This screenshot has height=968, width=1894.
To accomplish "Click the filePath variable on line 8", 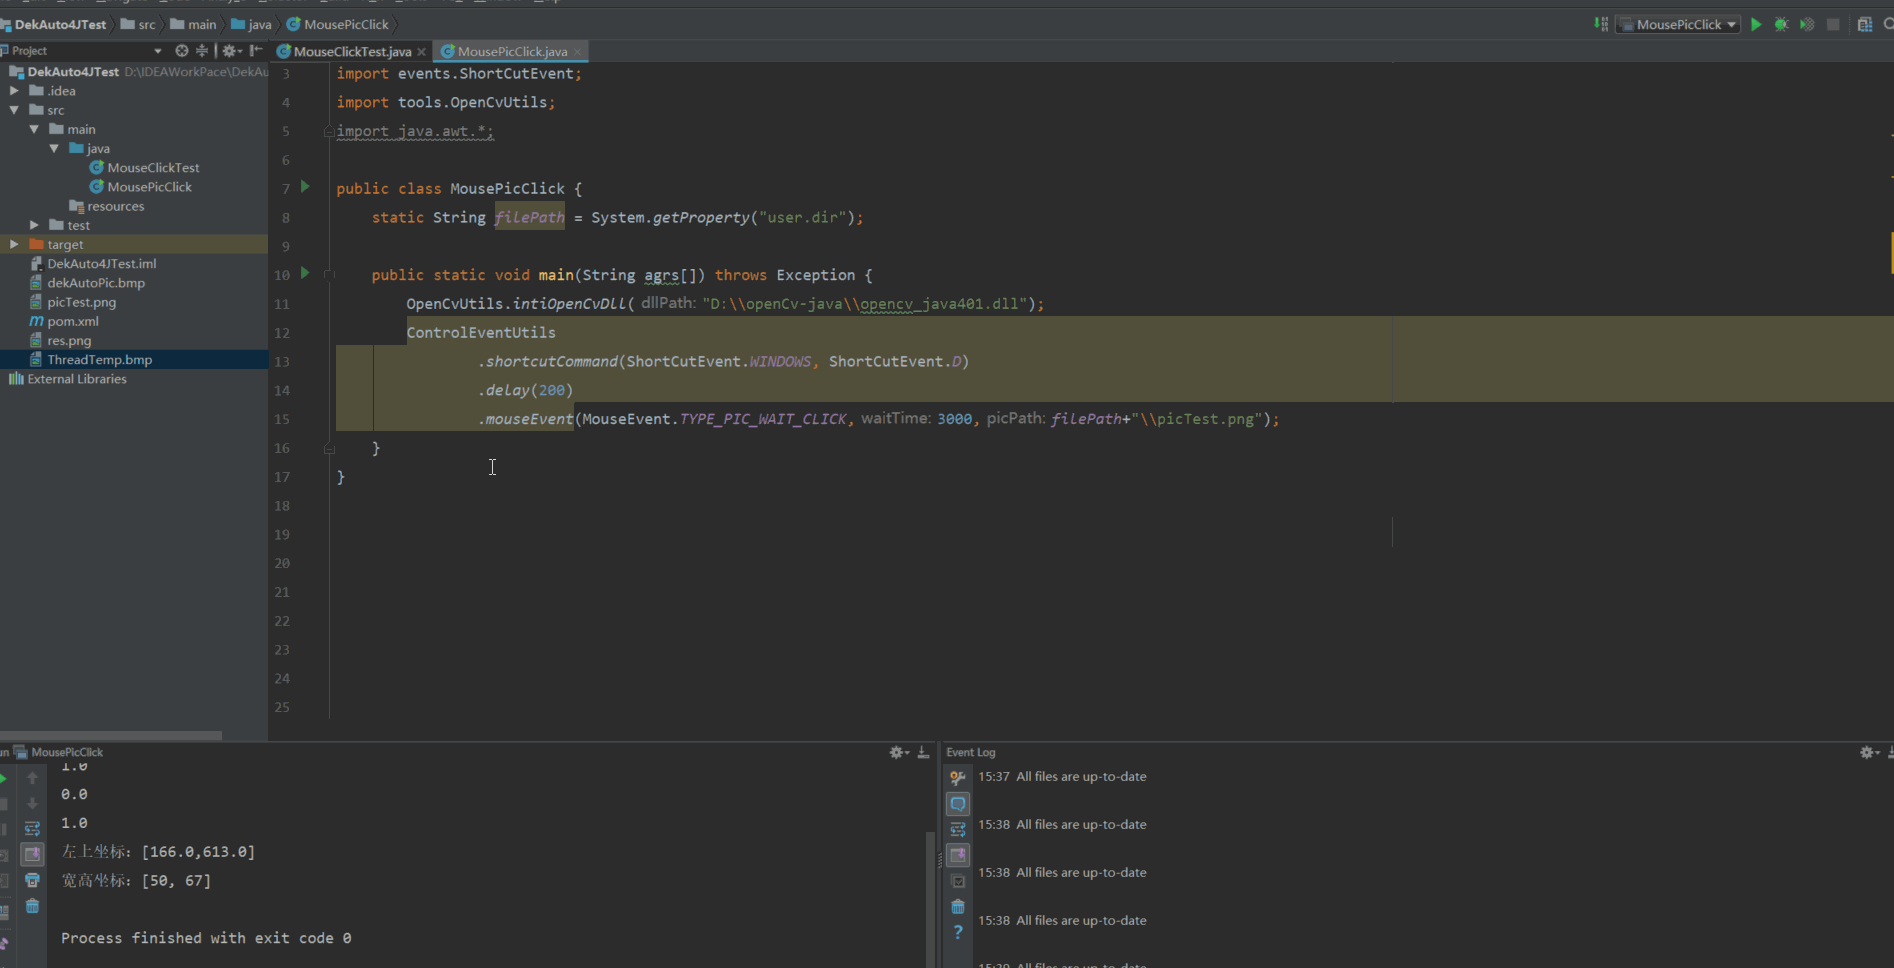I will coord(529,217).
